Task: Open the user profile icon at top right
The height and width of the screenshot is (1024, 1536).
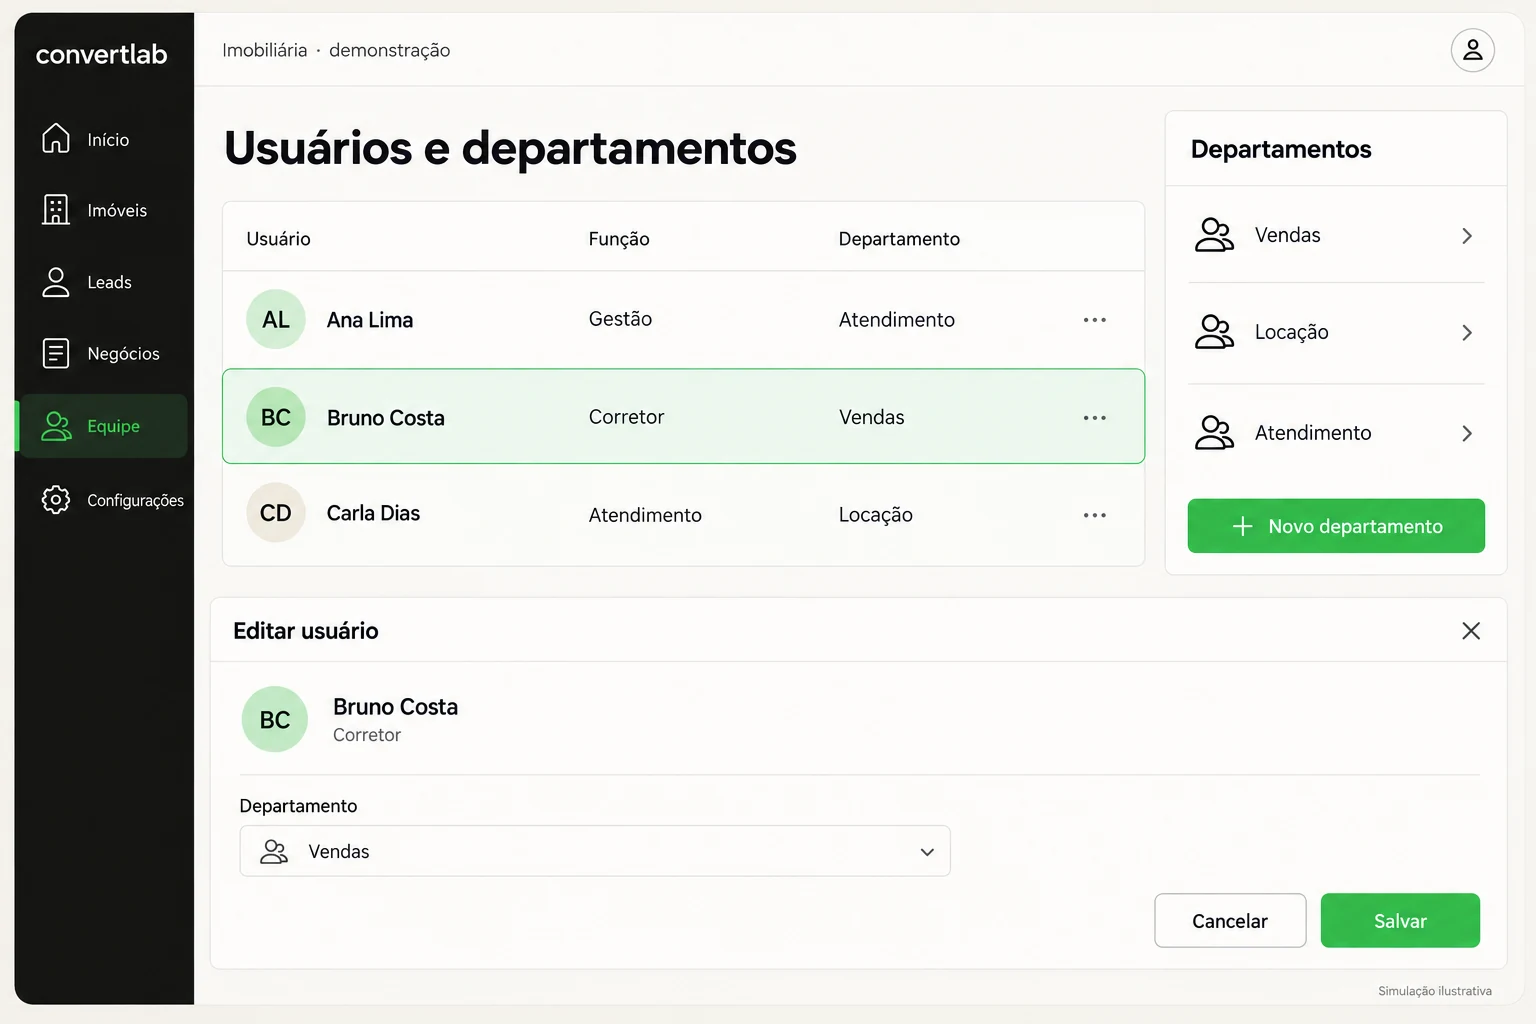Action: [x=1472, y=50]
